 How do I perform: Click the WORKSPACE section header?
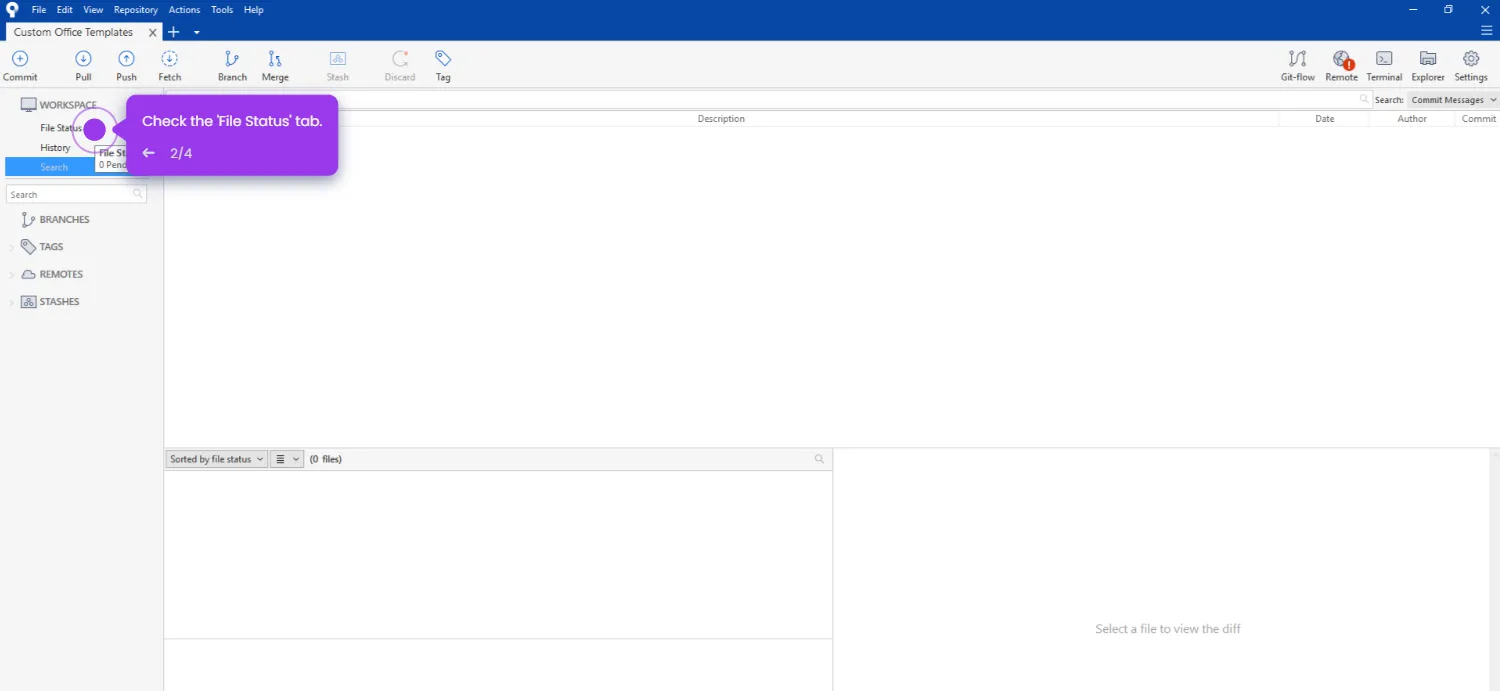(59, 105)
